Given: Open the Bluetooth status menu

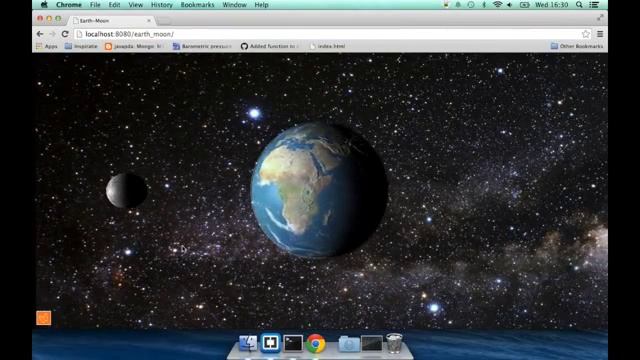Looking at the screenshot, I should pyautogui.click(x=484, y=5).
